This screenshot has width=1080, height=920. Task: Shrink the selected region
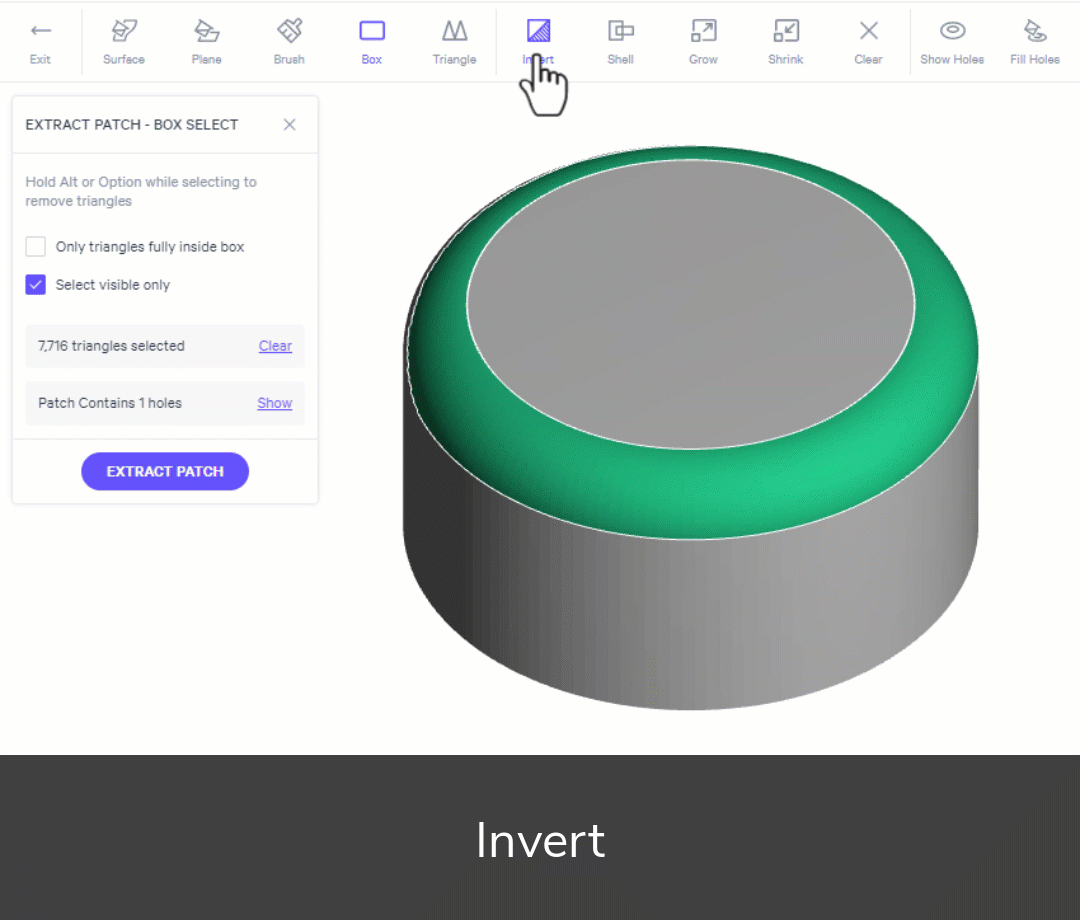[786, 42]
